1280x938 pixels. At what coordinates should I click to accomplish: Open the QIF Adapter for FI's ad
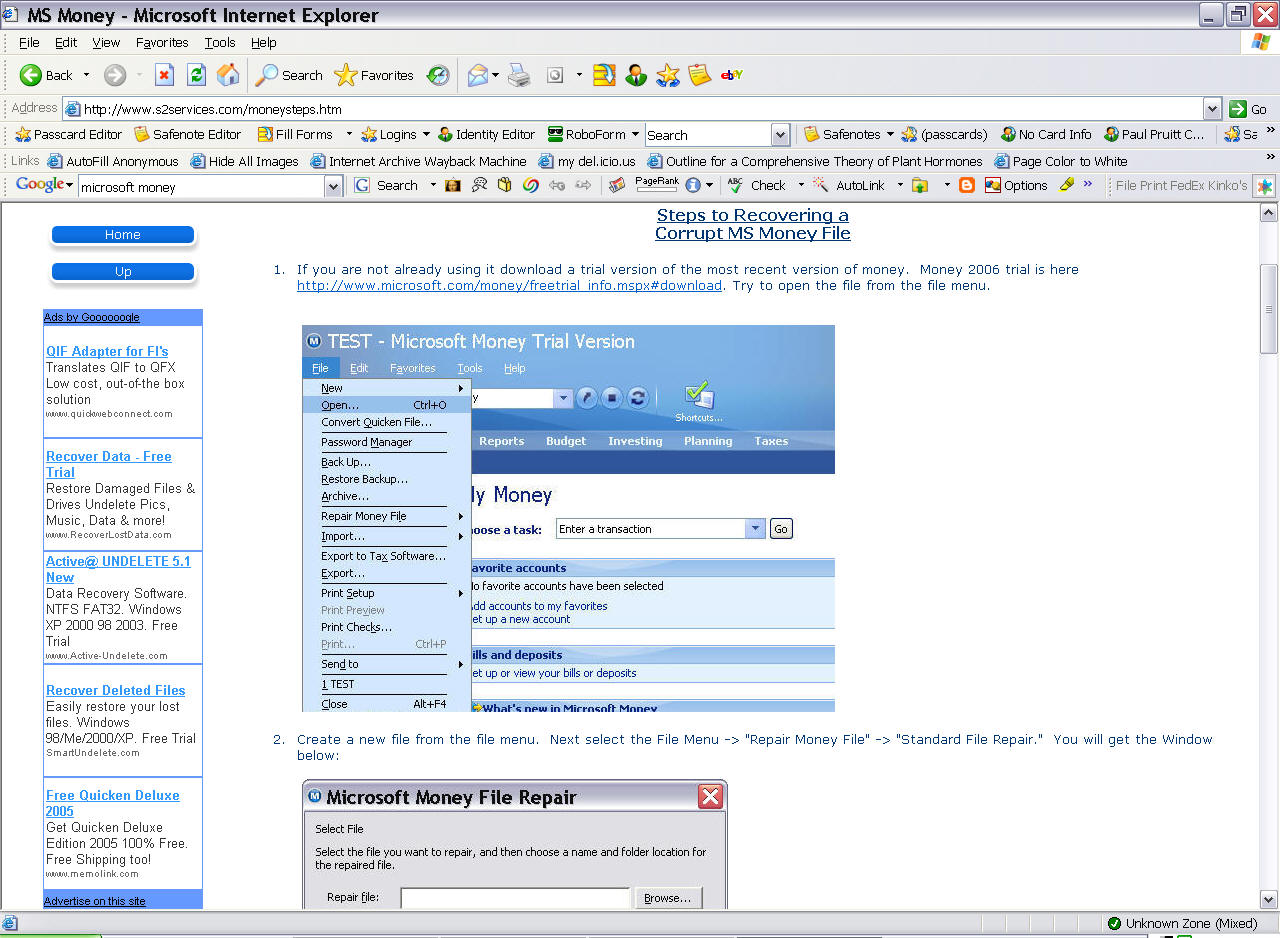pos(107,351)
